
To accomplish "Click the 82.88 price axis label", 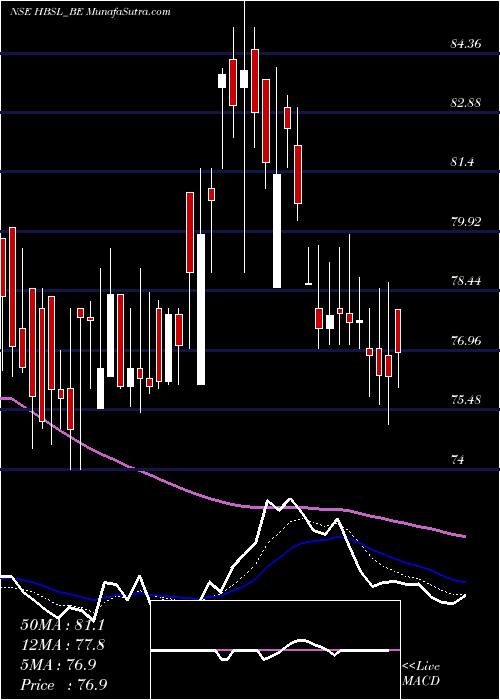I will [x=465, y=103].
